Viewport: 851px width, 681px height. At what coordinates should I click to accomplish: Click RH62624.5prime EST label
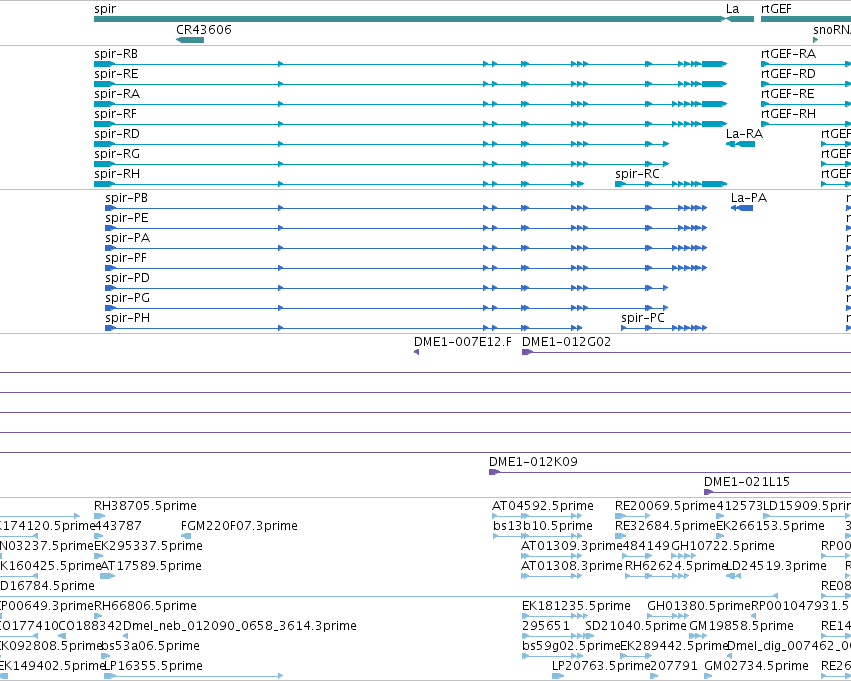click(x=676, y=567)
